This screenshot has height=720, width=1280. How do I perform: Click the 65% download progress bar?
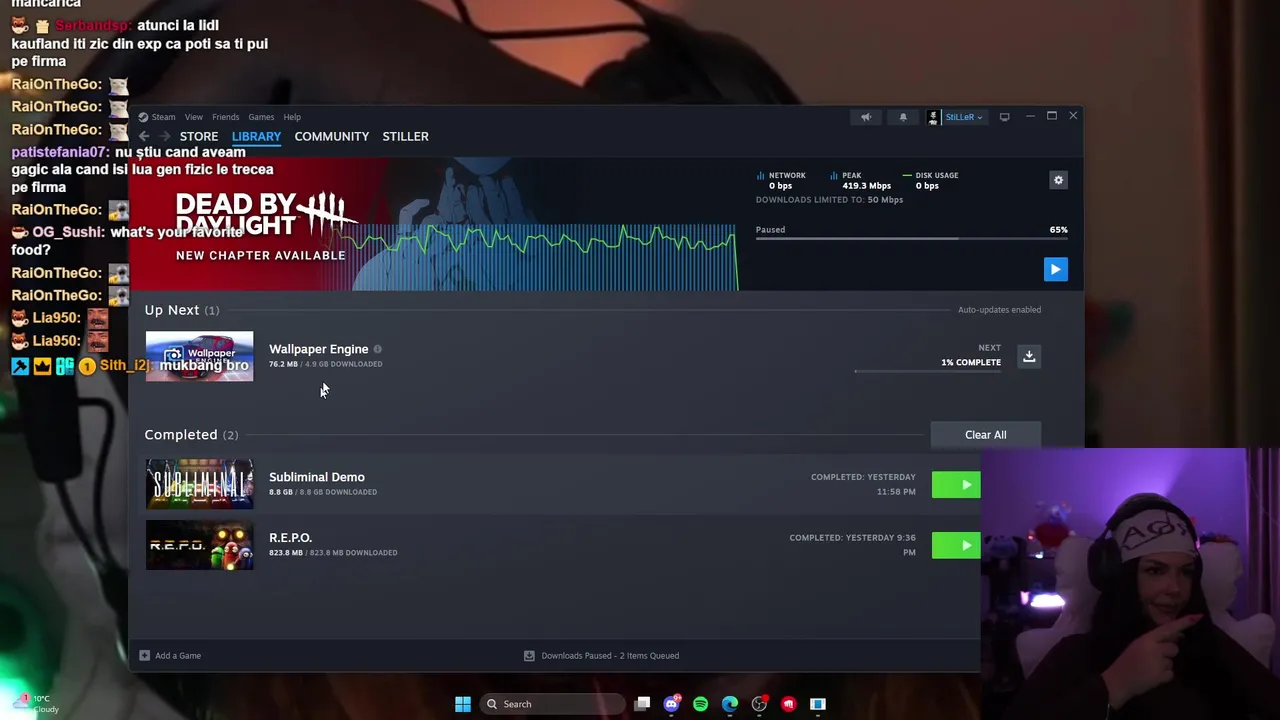[911, 239]
